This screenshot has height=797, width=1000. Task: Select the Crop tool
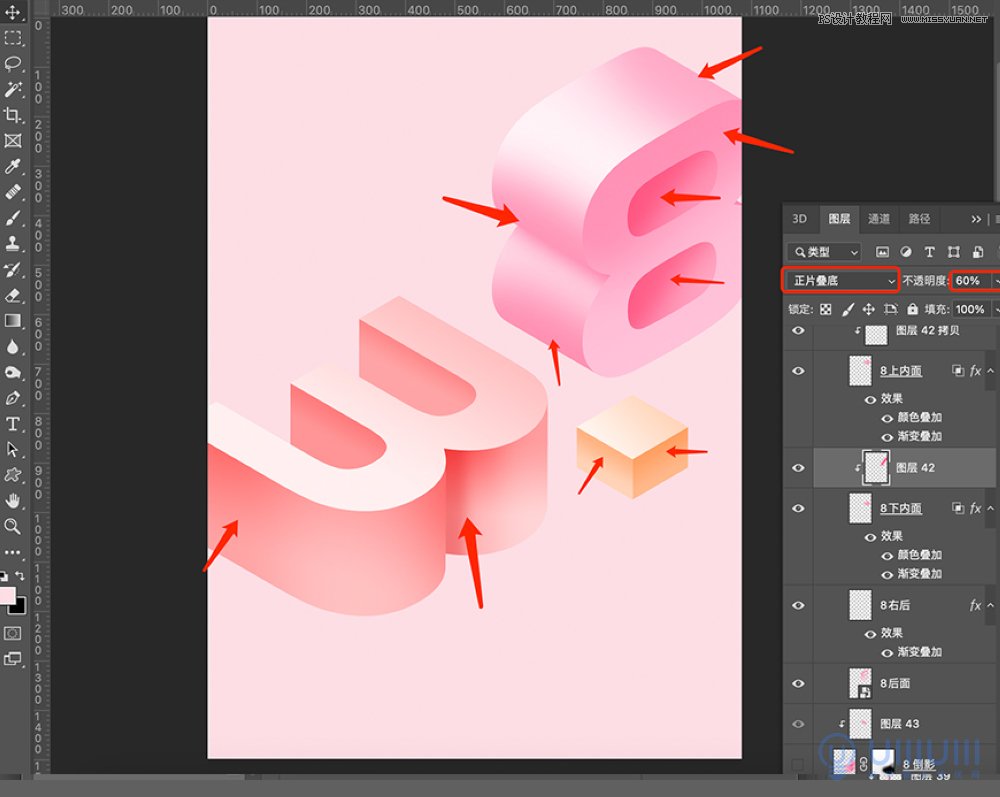pyautogui.click(x=13, y=115)
